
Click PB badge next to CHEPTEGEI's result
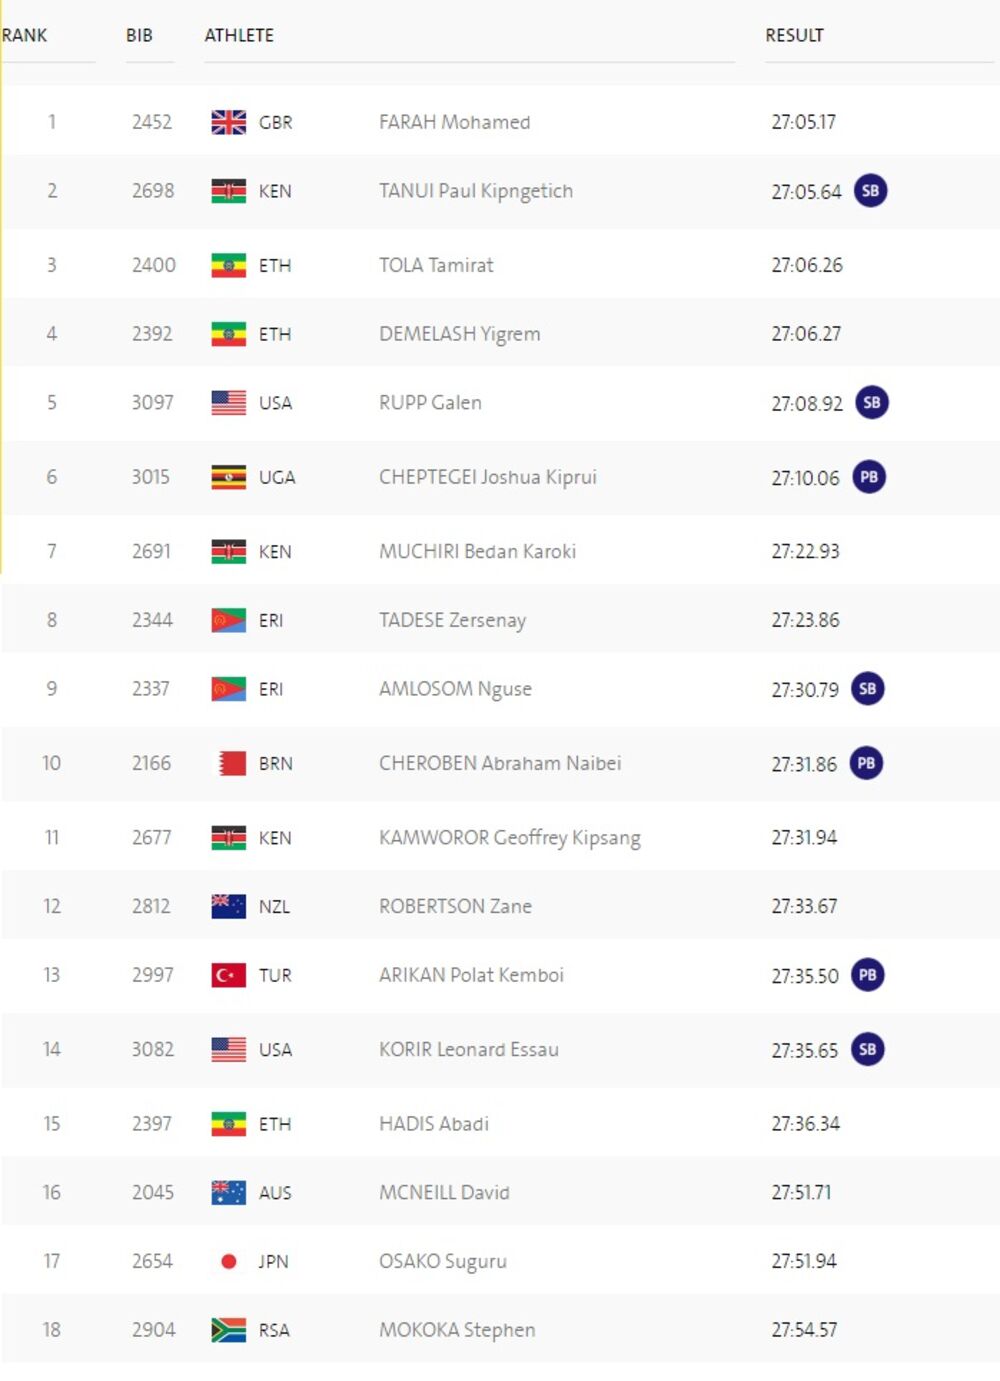(x=869, y=477)
